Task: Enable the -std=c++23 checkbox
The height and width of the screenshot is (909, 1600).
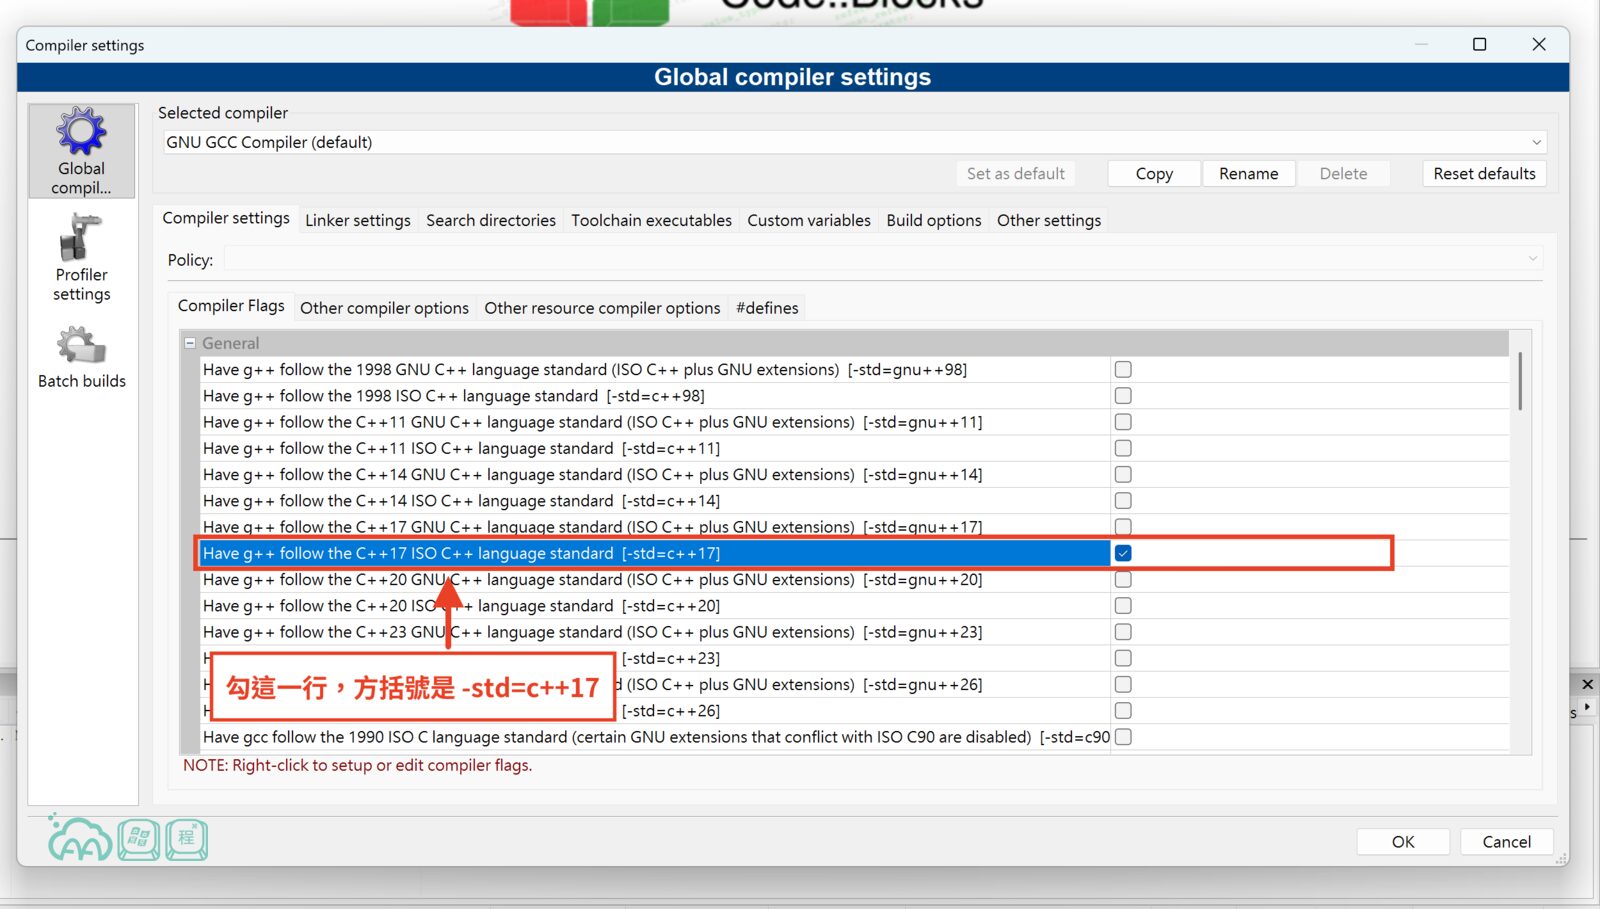Action: [1123, 658]
